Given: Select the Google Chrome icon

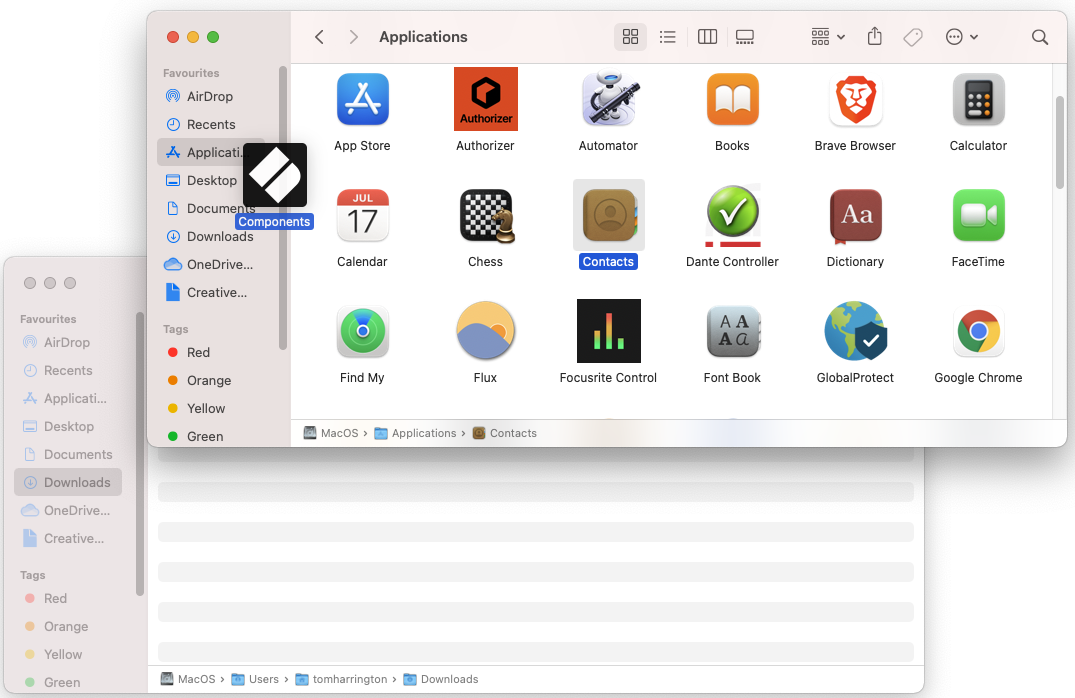Looking at the screenshot, I should (x=978, y=331).
